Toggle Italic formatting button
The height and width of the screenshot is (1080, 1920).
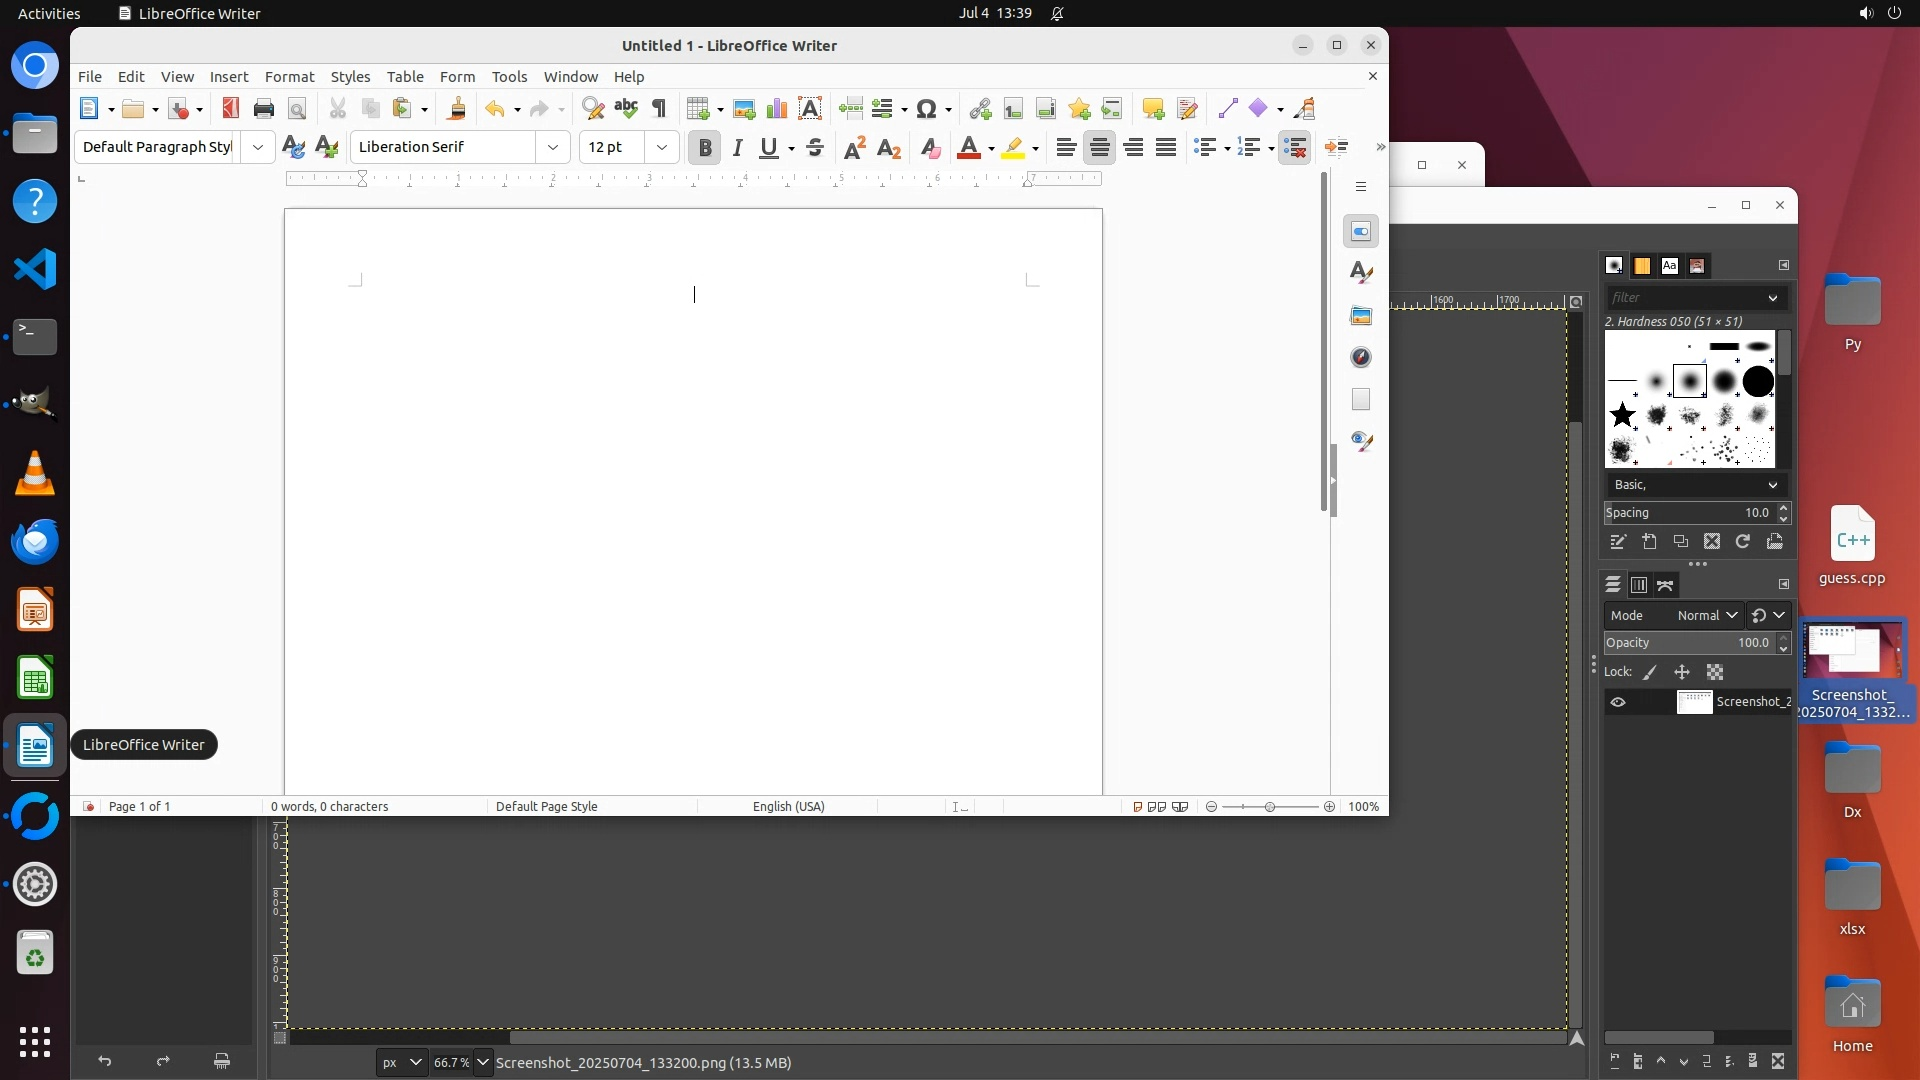point(737,148)
